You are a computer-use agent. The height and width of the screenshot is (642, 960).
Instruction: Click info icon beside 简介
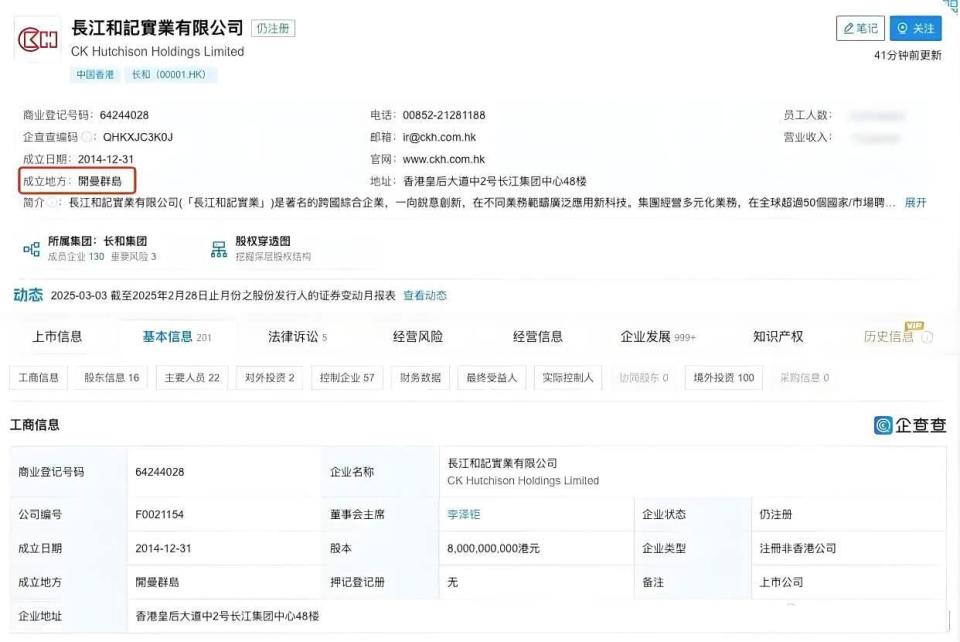tap(53, 203)
